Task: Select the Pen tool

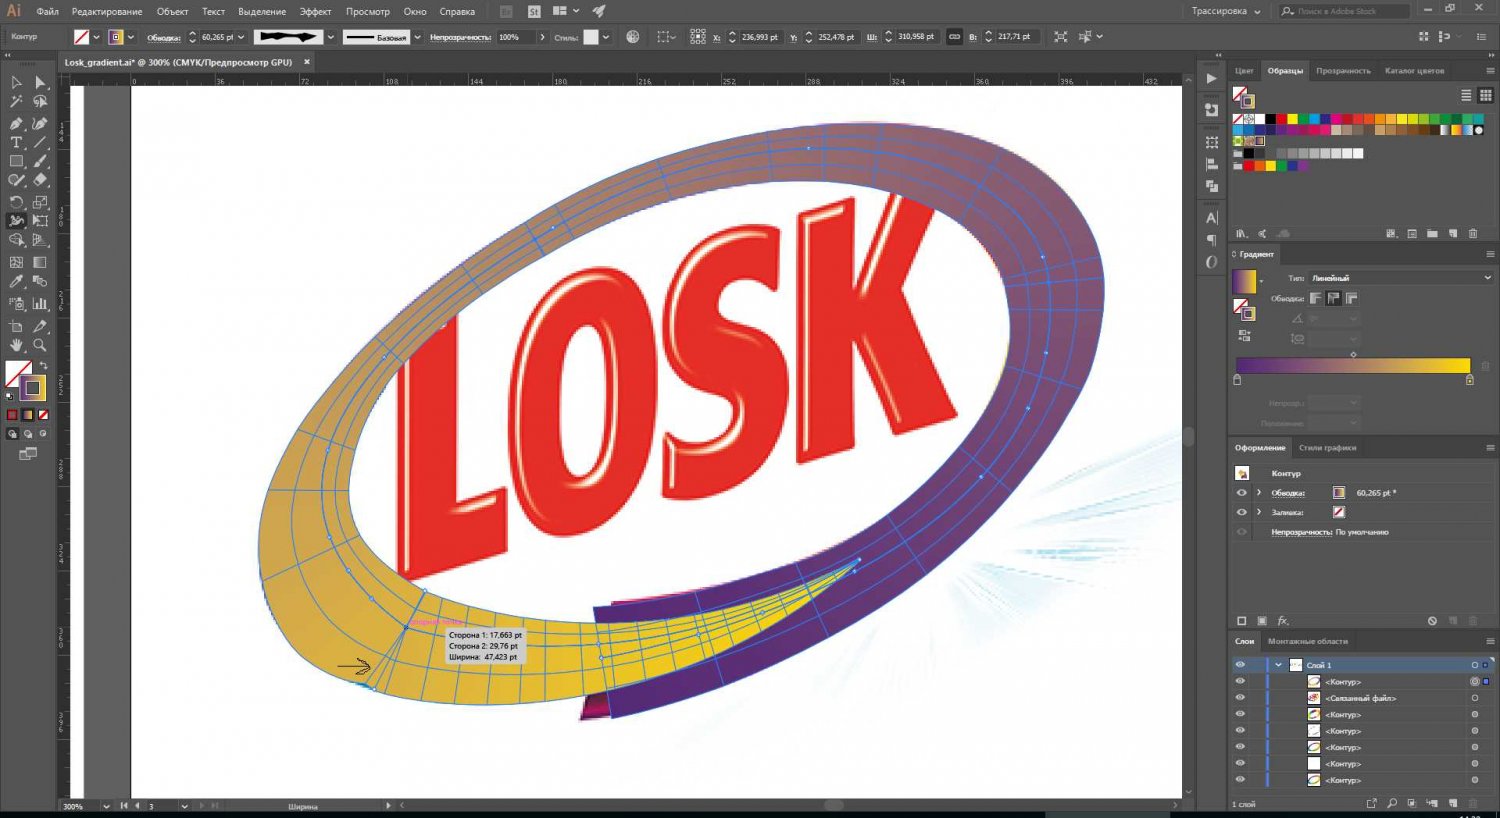Action: [x=16, y=123]
